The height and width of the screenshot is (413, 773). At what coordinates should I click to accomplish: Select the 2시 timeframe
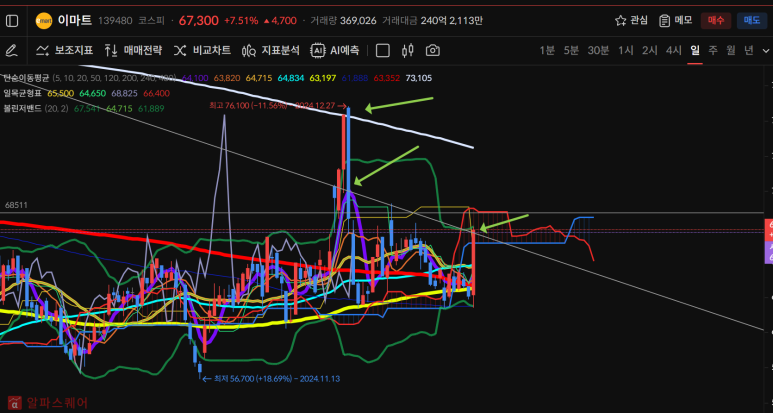[x=650, y=50]
